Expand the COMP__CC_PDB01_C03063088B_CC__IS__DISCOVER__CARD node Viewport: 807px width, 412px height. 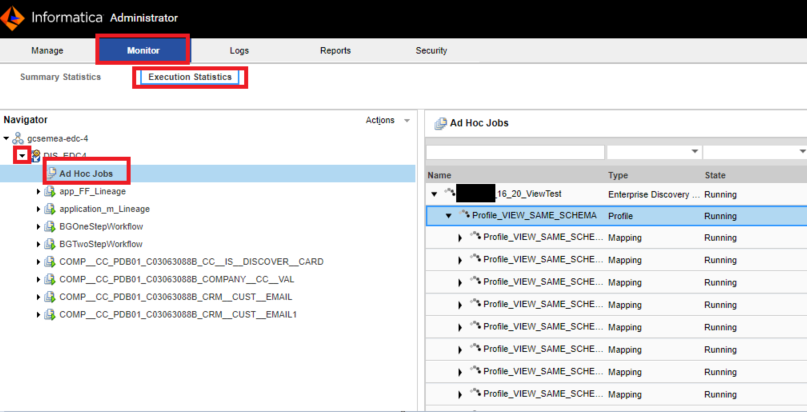point(38,262)
